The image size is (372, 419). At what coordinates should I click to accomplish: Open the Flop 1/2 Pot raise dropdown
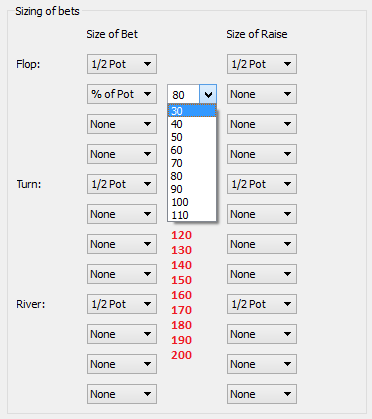point(262,64)
